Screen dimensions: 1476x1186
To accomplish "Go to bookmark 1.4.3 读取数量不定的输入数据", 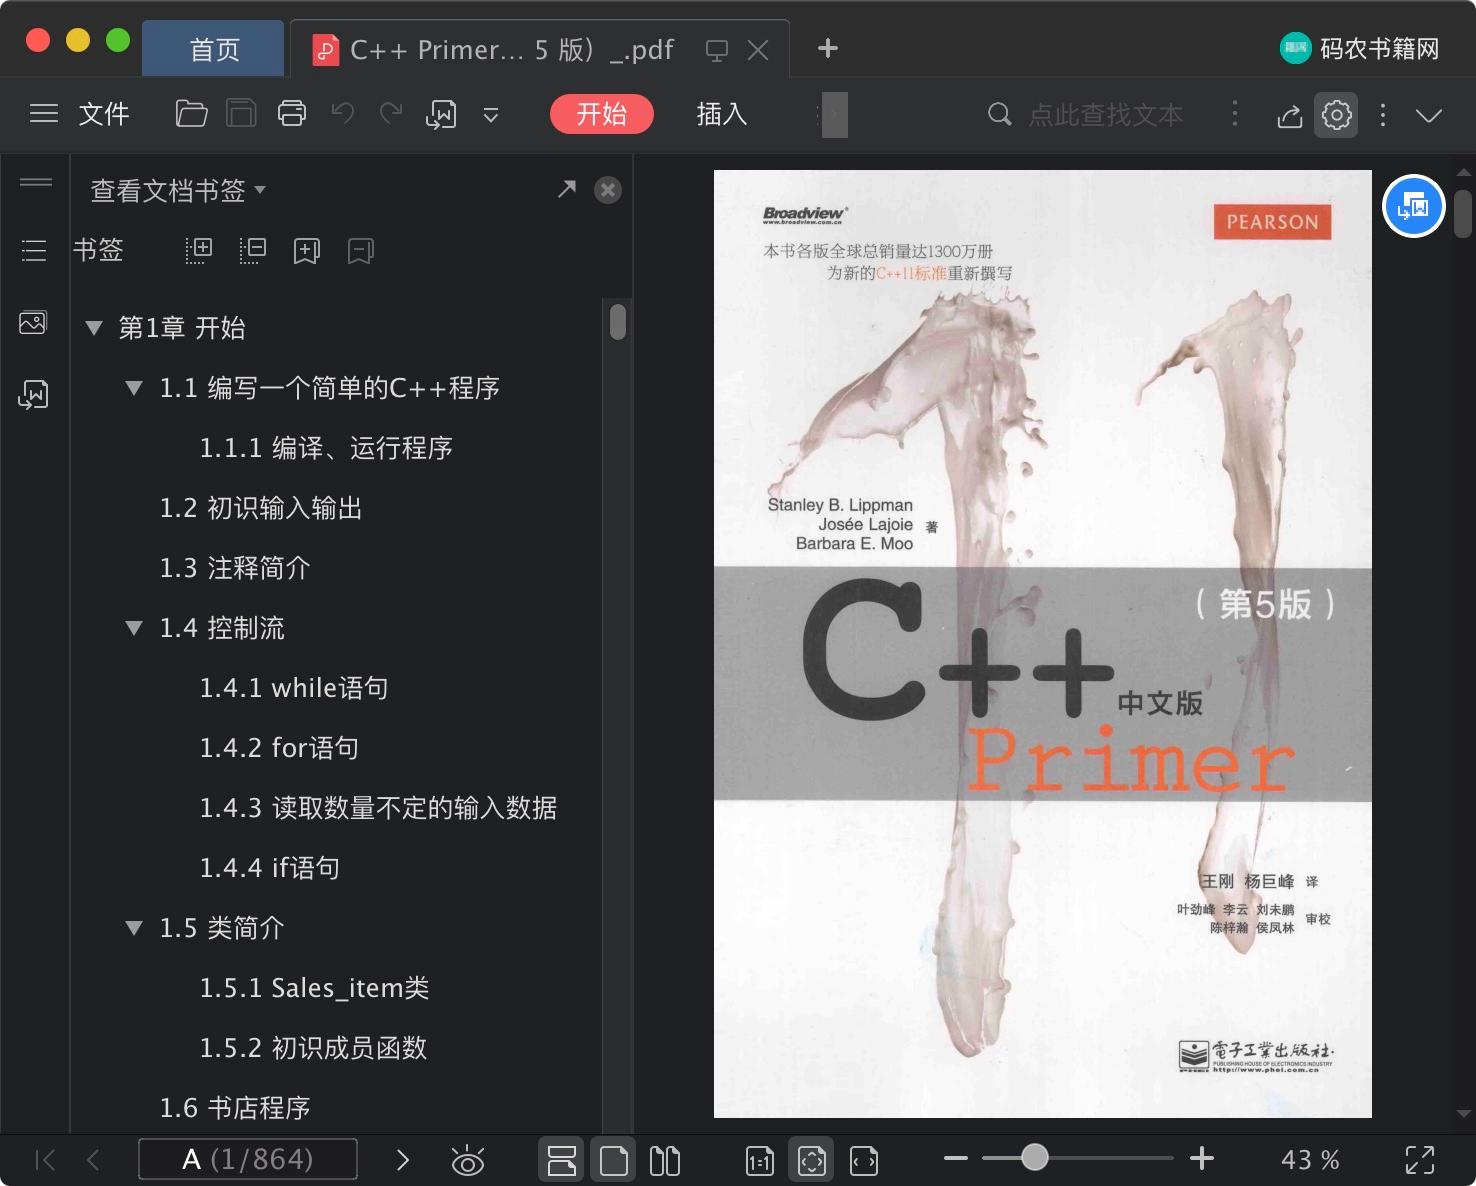I will (x=378, y=808).
